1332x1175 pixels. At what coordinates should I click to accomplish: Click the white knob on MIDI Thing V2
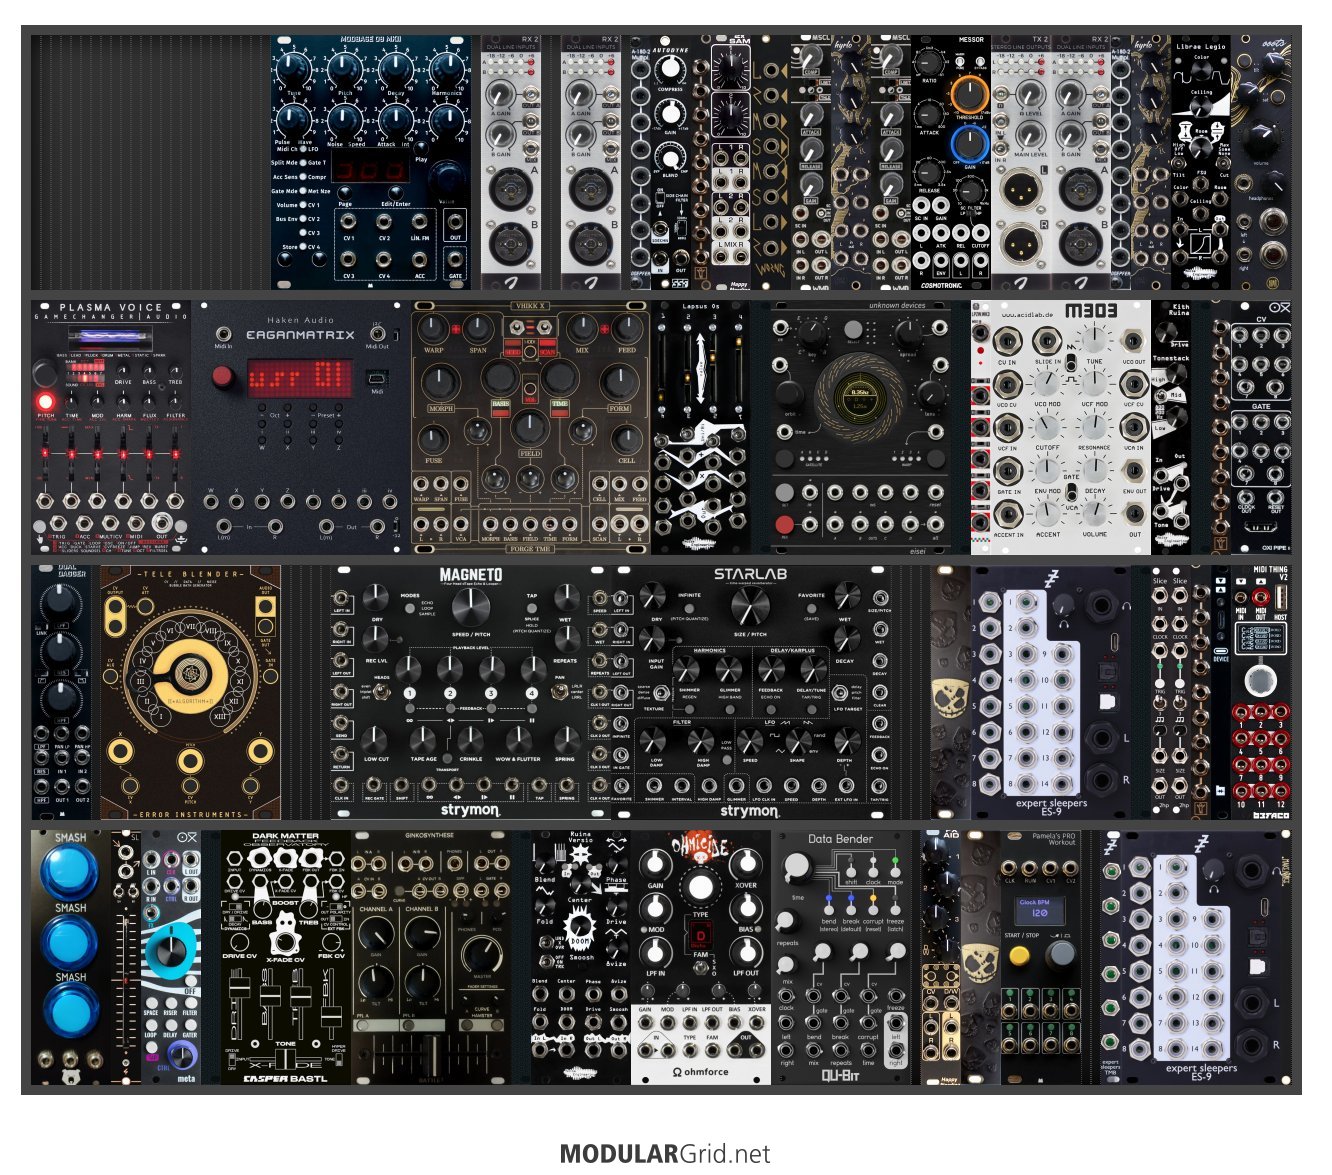pos(1260,682)
